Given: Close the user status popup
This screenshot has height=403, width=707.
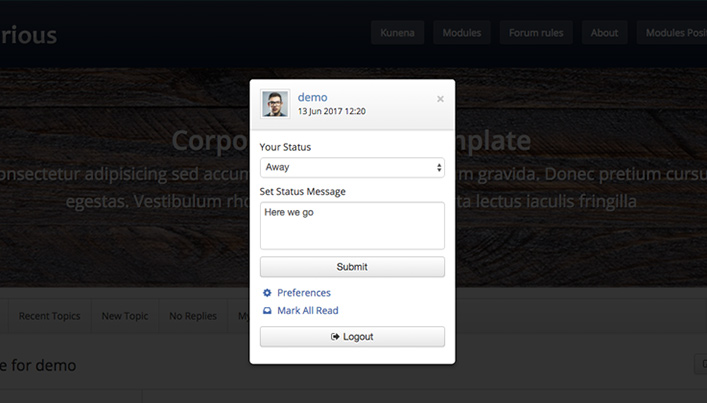Looking at the screenshot, I should 441,99.
